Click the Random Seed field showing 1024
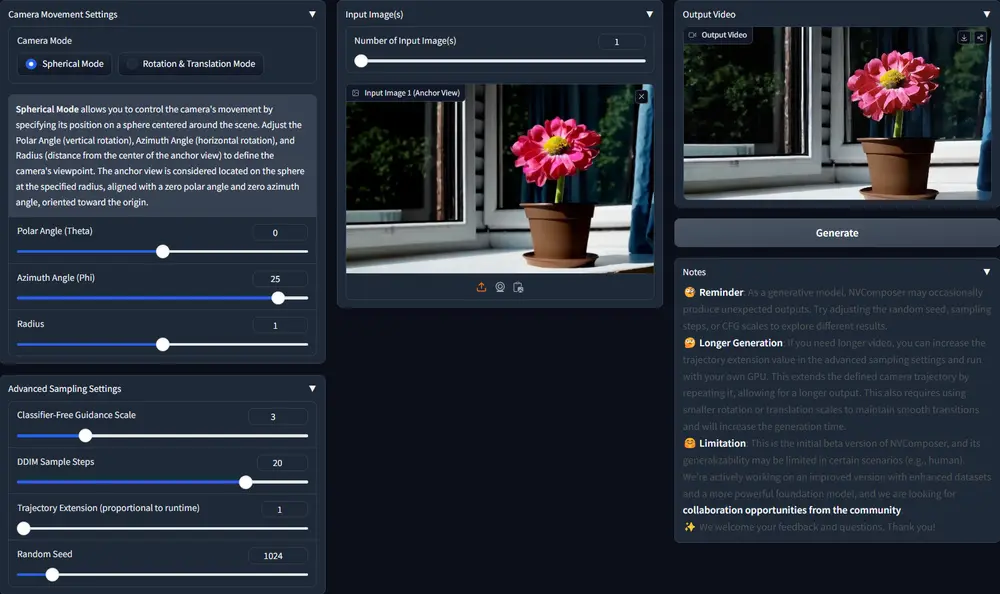The width and height of the screenshot is (1000, 594). pyautogui.click(x=278, y=556)
